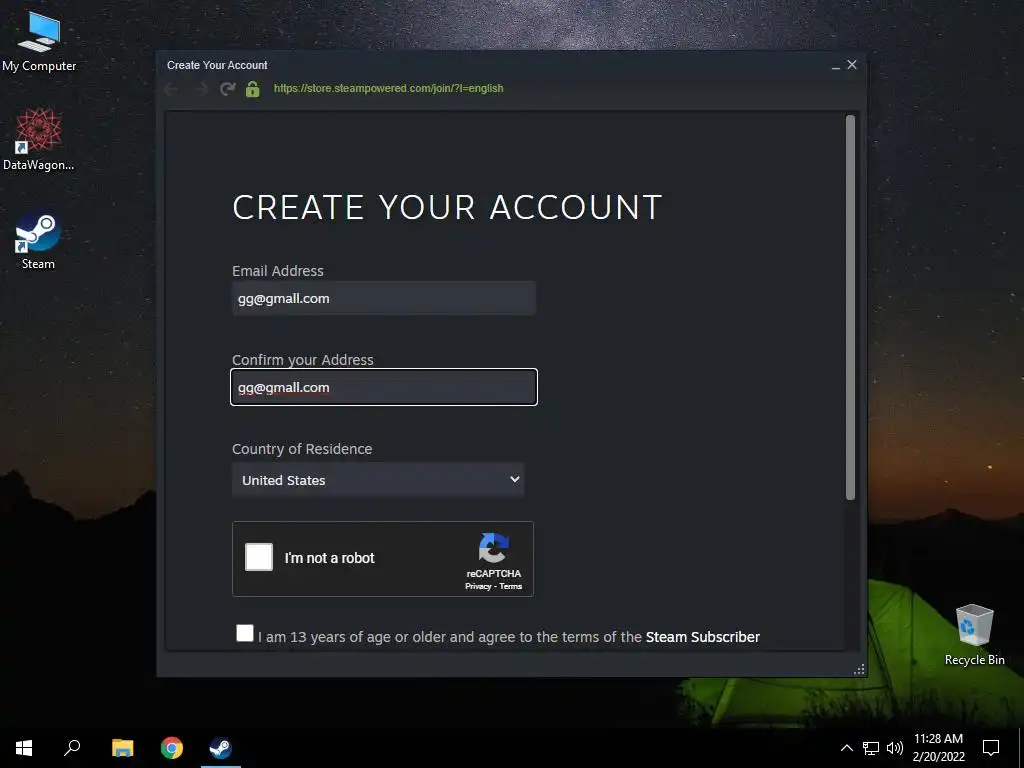Click the Confirm your Address field

(x=384, y=387)
